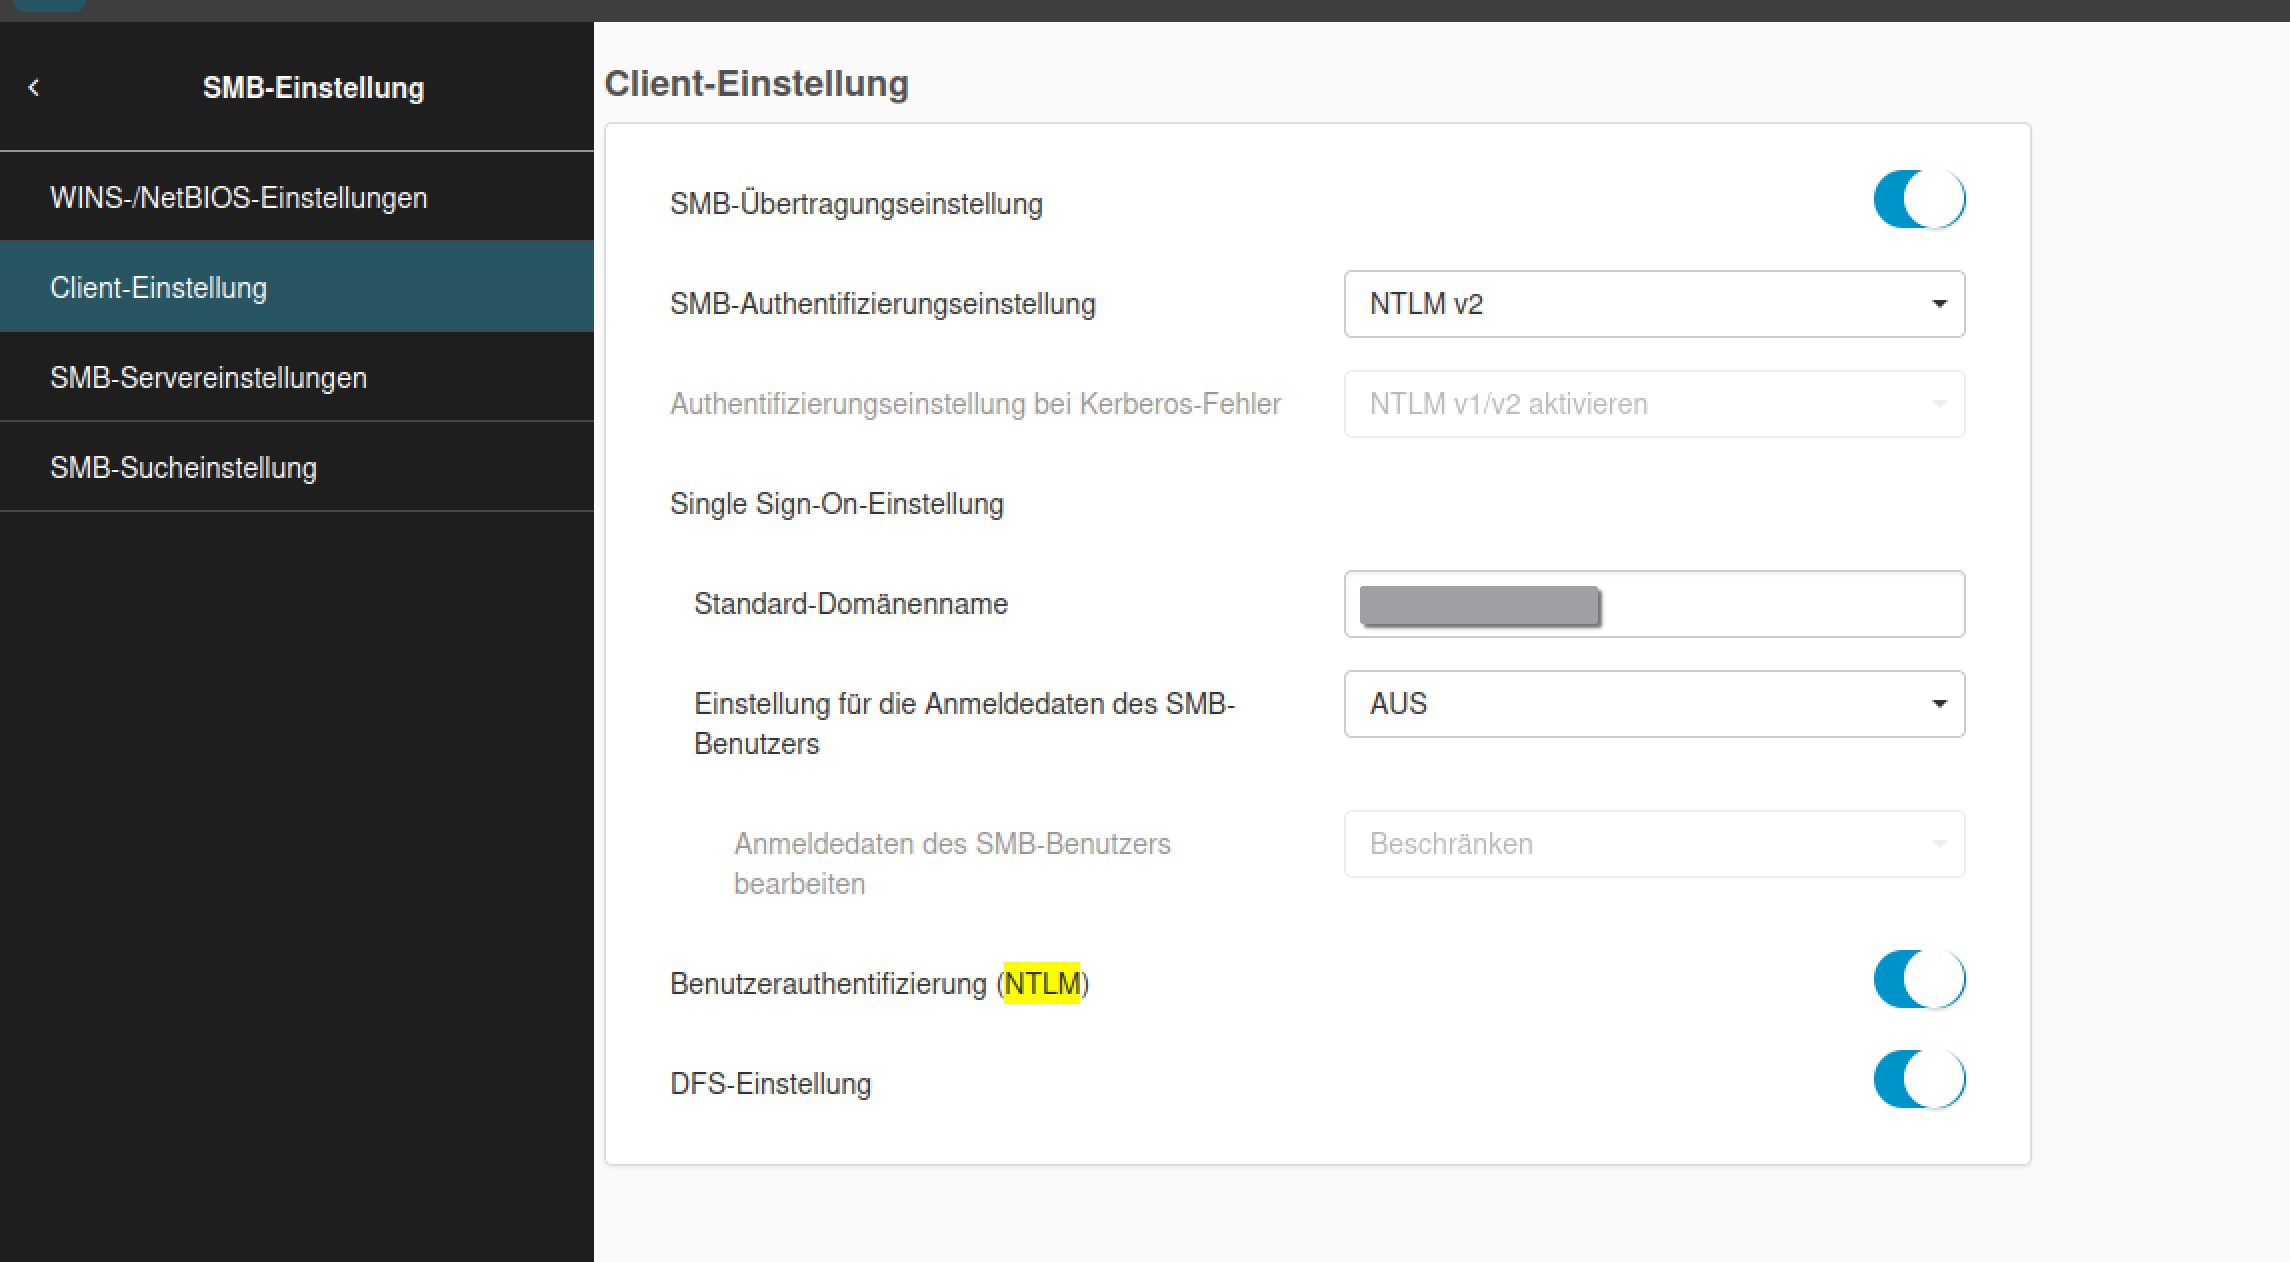
Task: Click the DFS-Einstellung label text
Action: pyautogui.click(x=770, y=1084)
